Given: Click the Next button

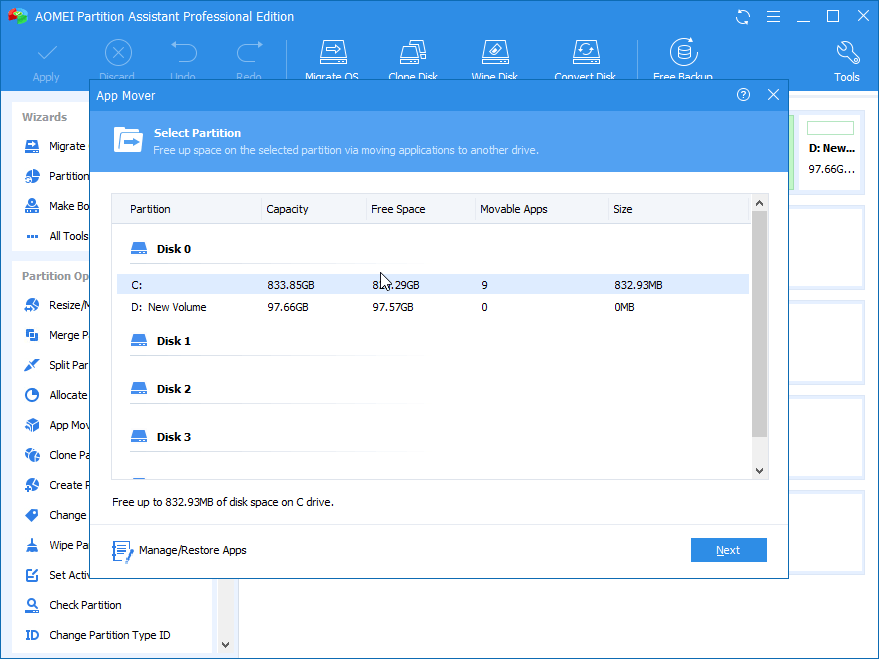Looking at the screenshot, I should pos(728,549).
